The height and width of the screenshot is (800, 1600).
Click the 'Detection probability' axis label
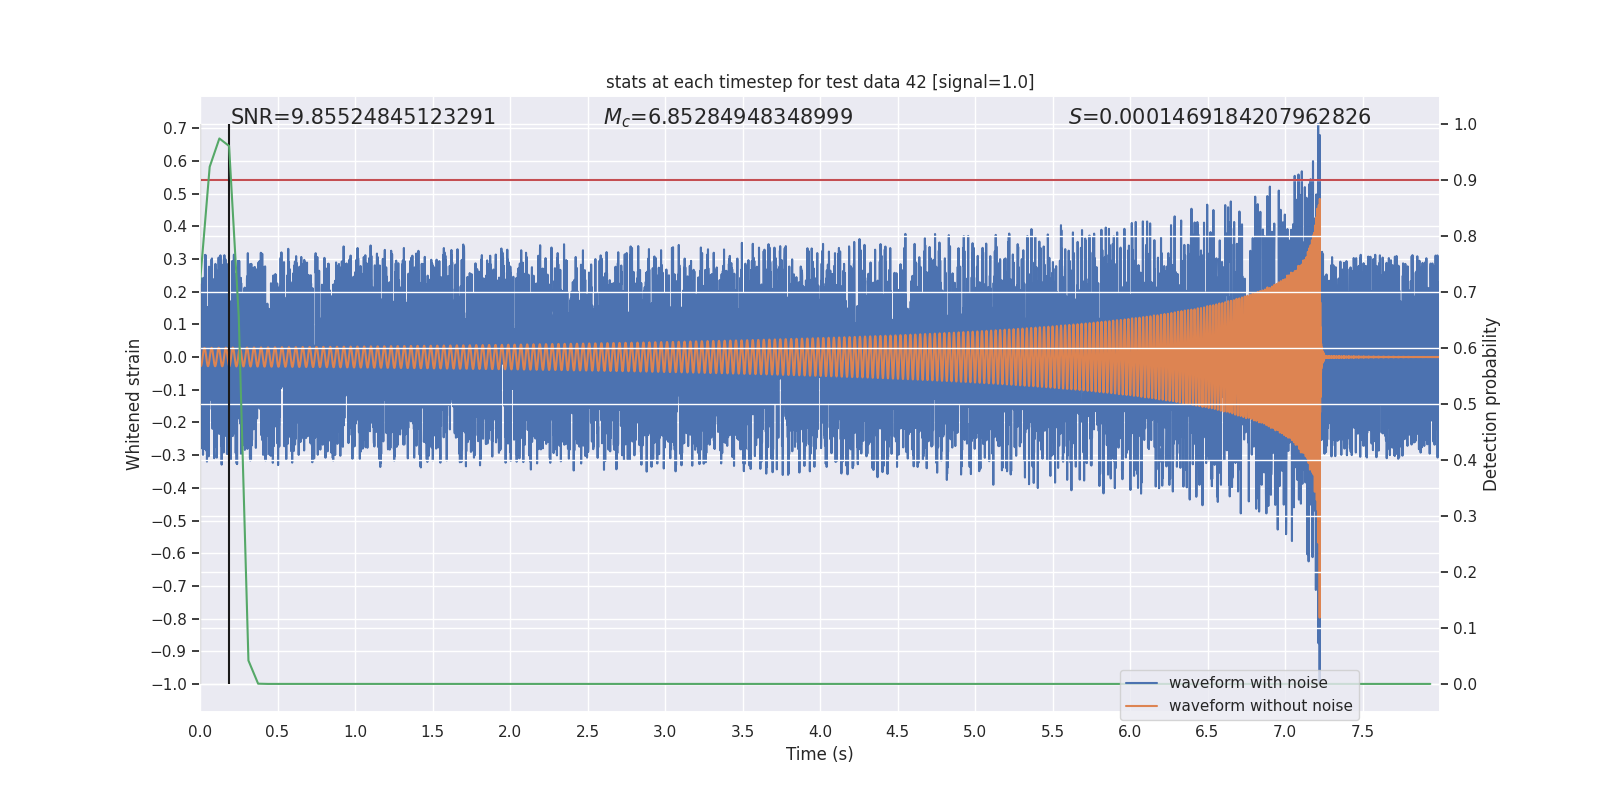click(x=1491, y=404)
